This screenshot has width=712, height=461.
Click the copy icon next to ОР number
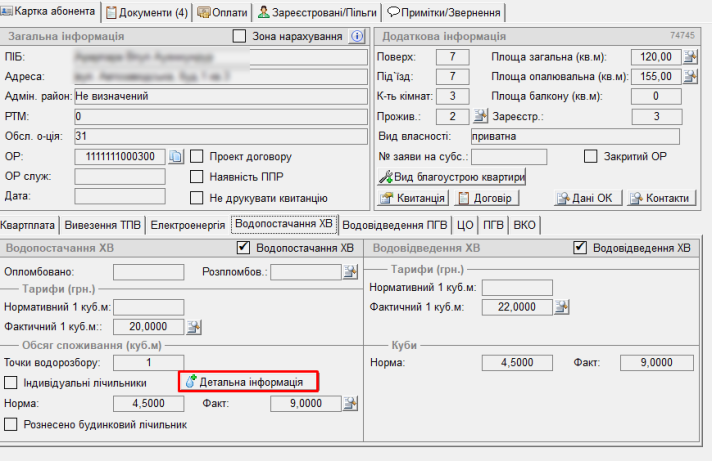tap(176, 157)
